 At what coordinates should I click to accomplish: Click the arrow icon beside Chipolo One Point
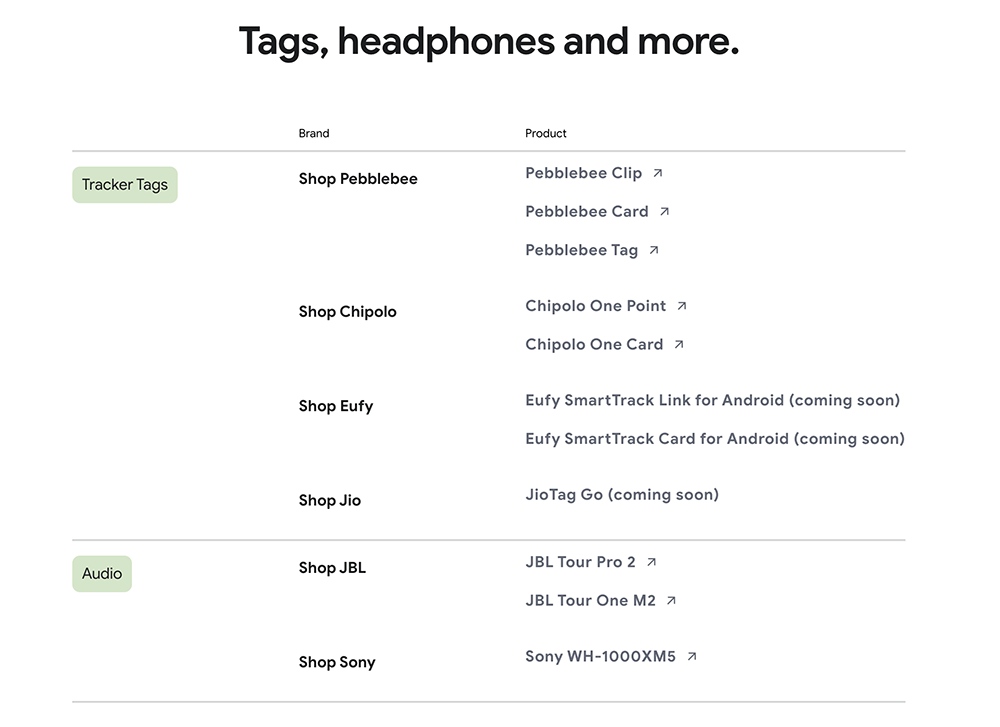coord(682,305)
